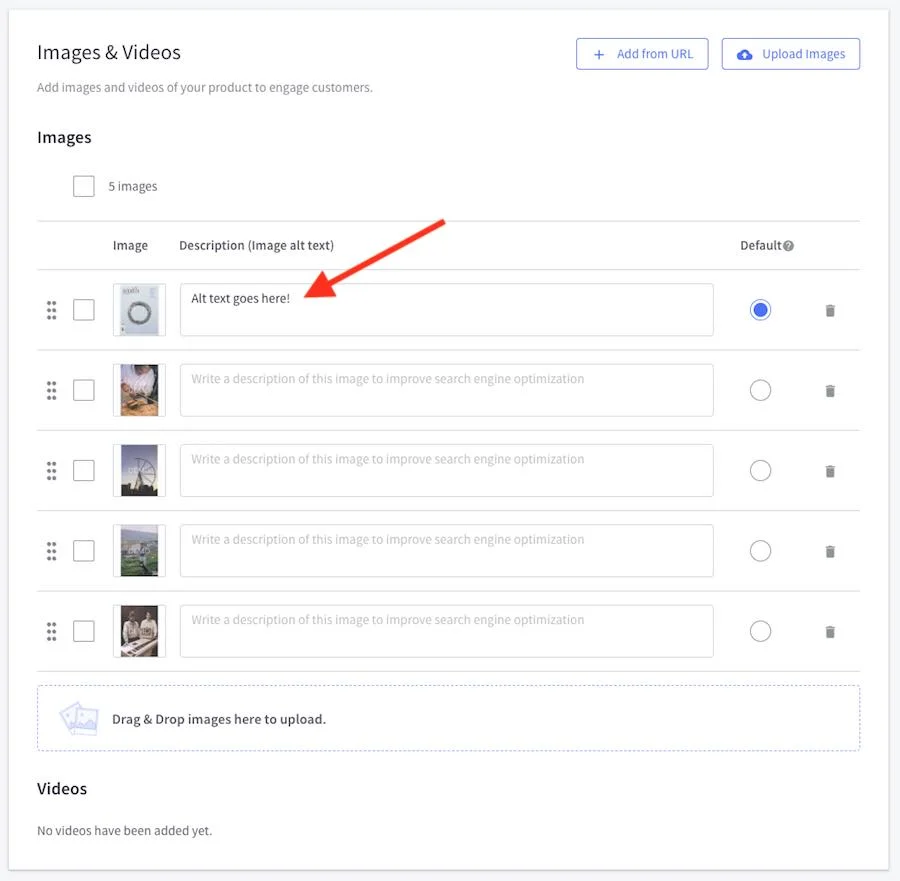Open the second image thumbnail of person crafting
The image size is (900, 881).
tap(139, 390)
